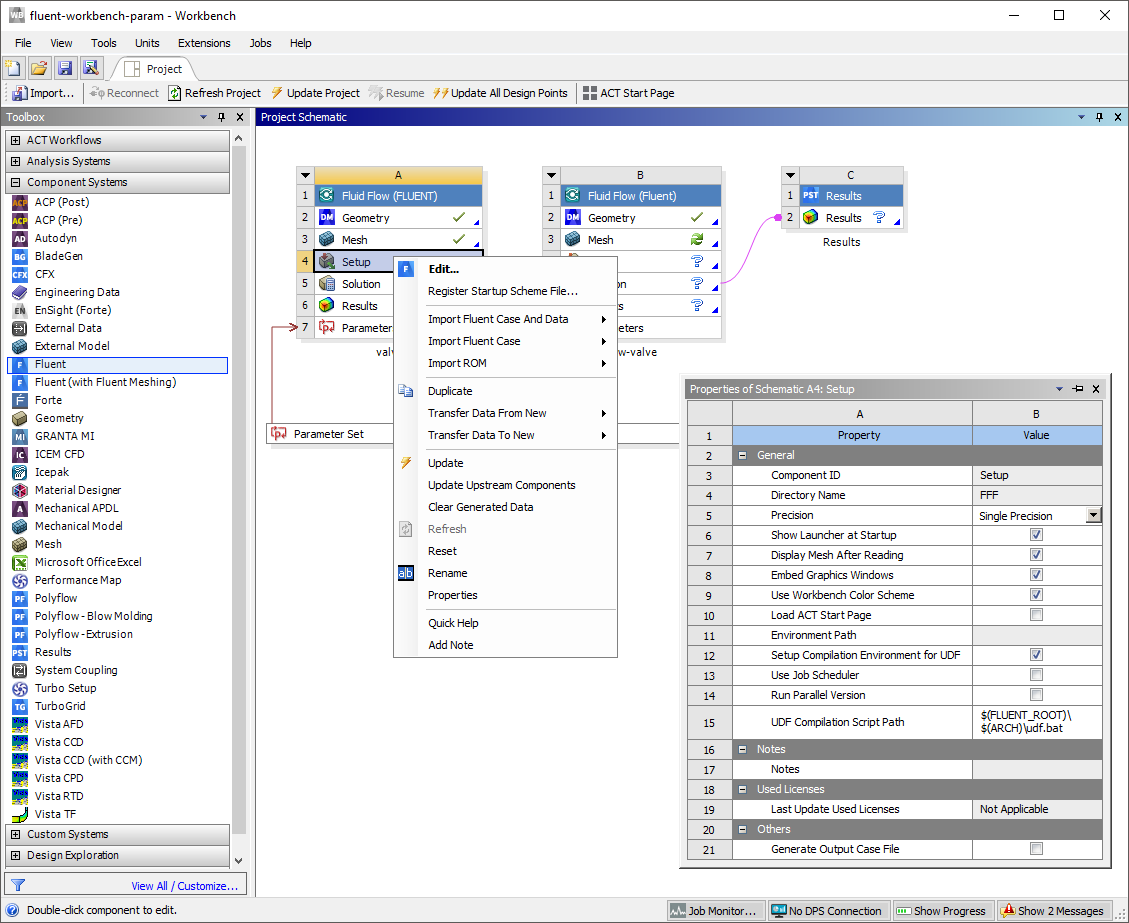
Task: Open the Precision dropdown
Action: (x=1094, y=515)
